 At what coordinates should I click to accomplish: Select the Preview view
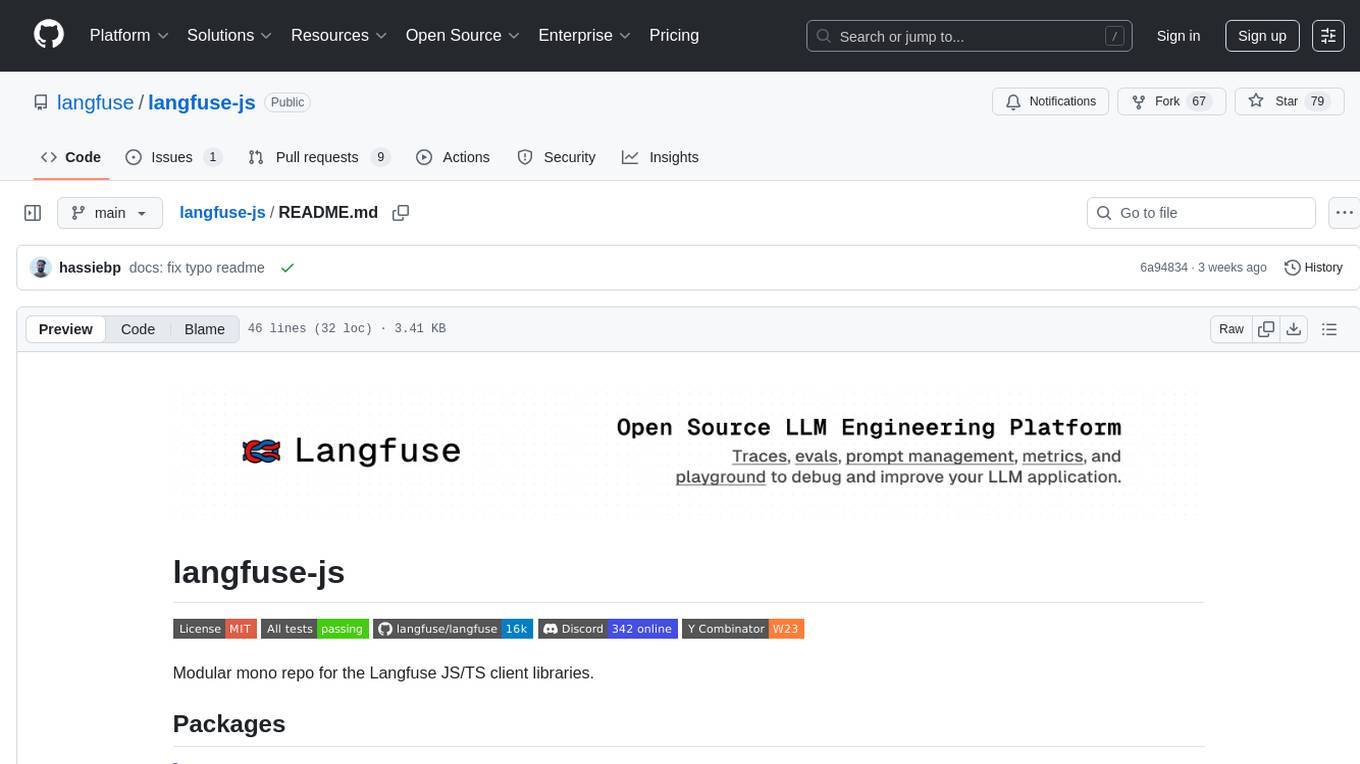[66, 329]
